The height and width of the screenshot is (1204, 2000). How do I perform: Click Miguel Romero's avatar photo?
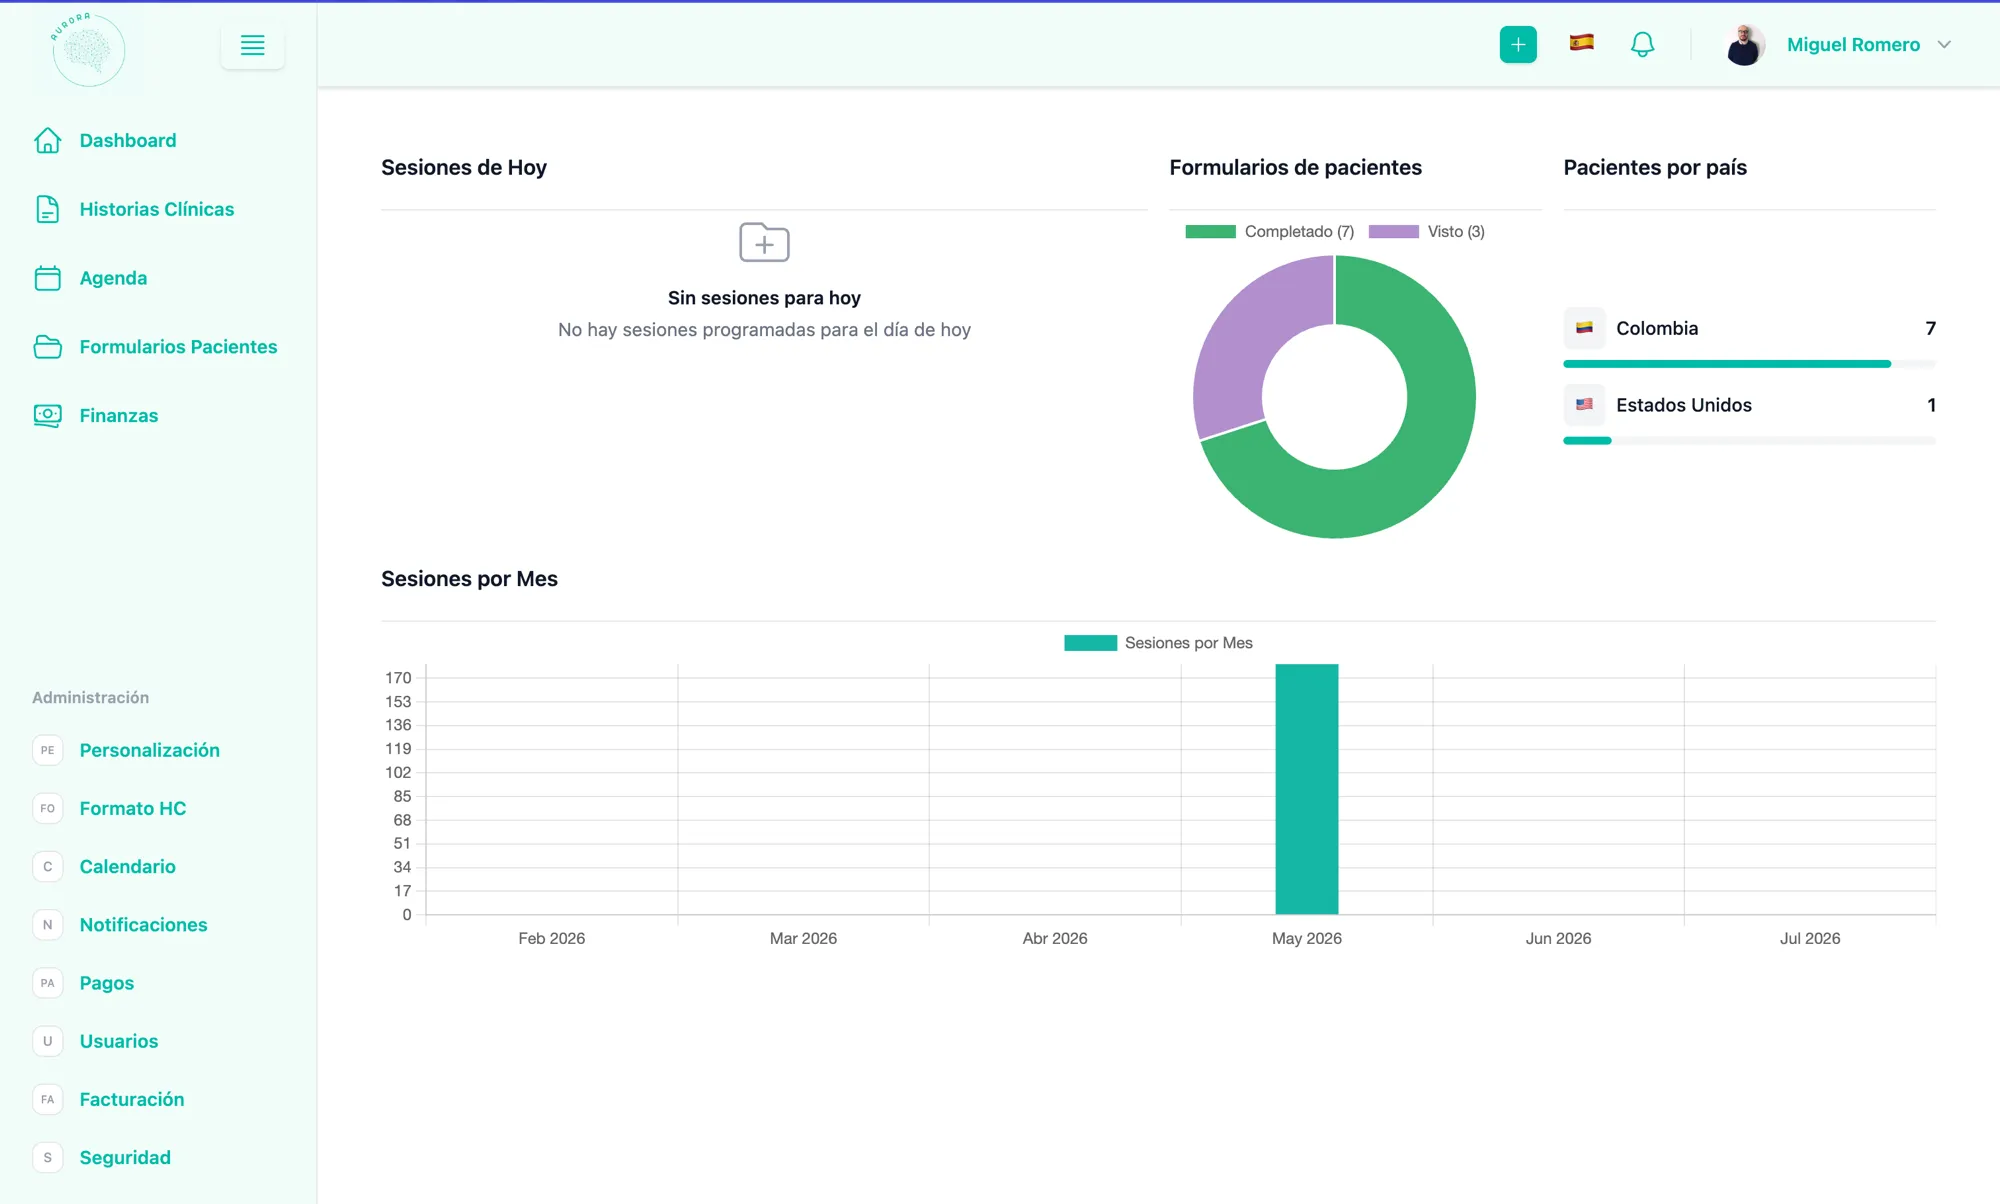tap(1745, 45)
